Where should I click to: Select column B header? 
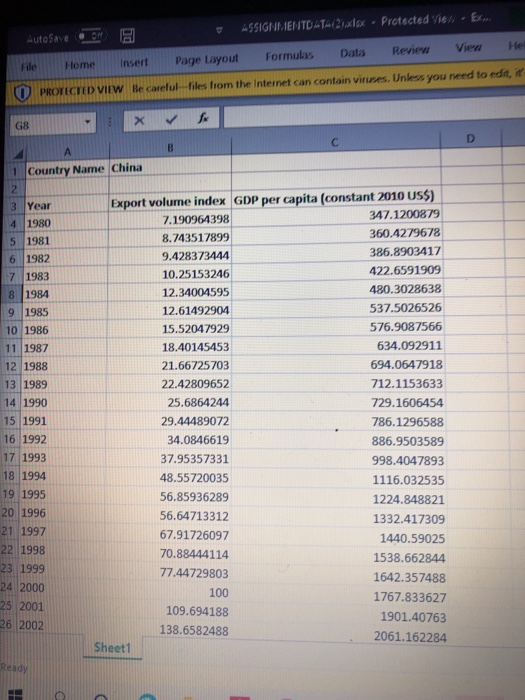170,148
